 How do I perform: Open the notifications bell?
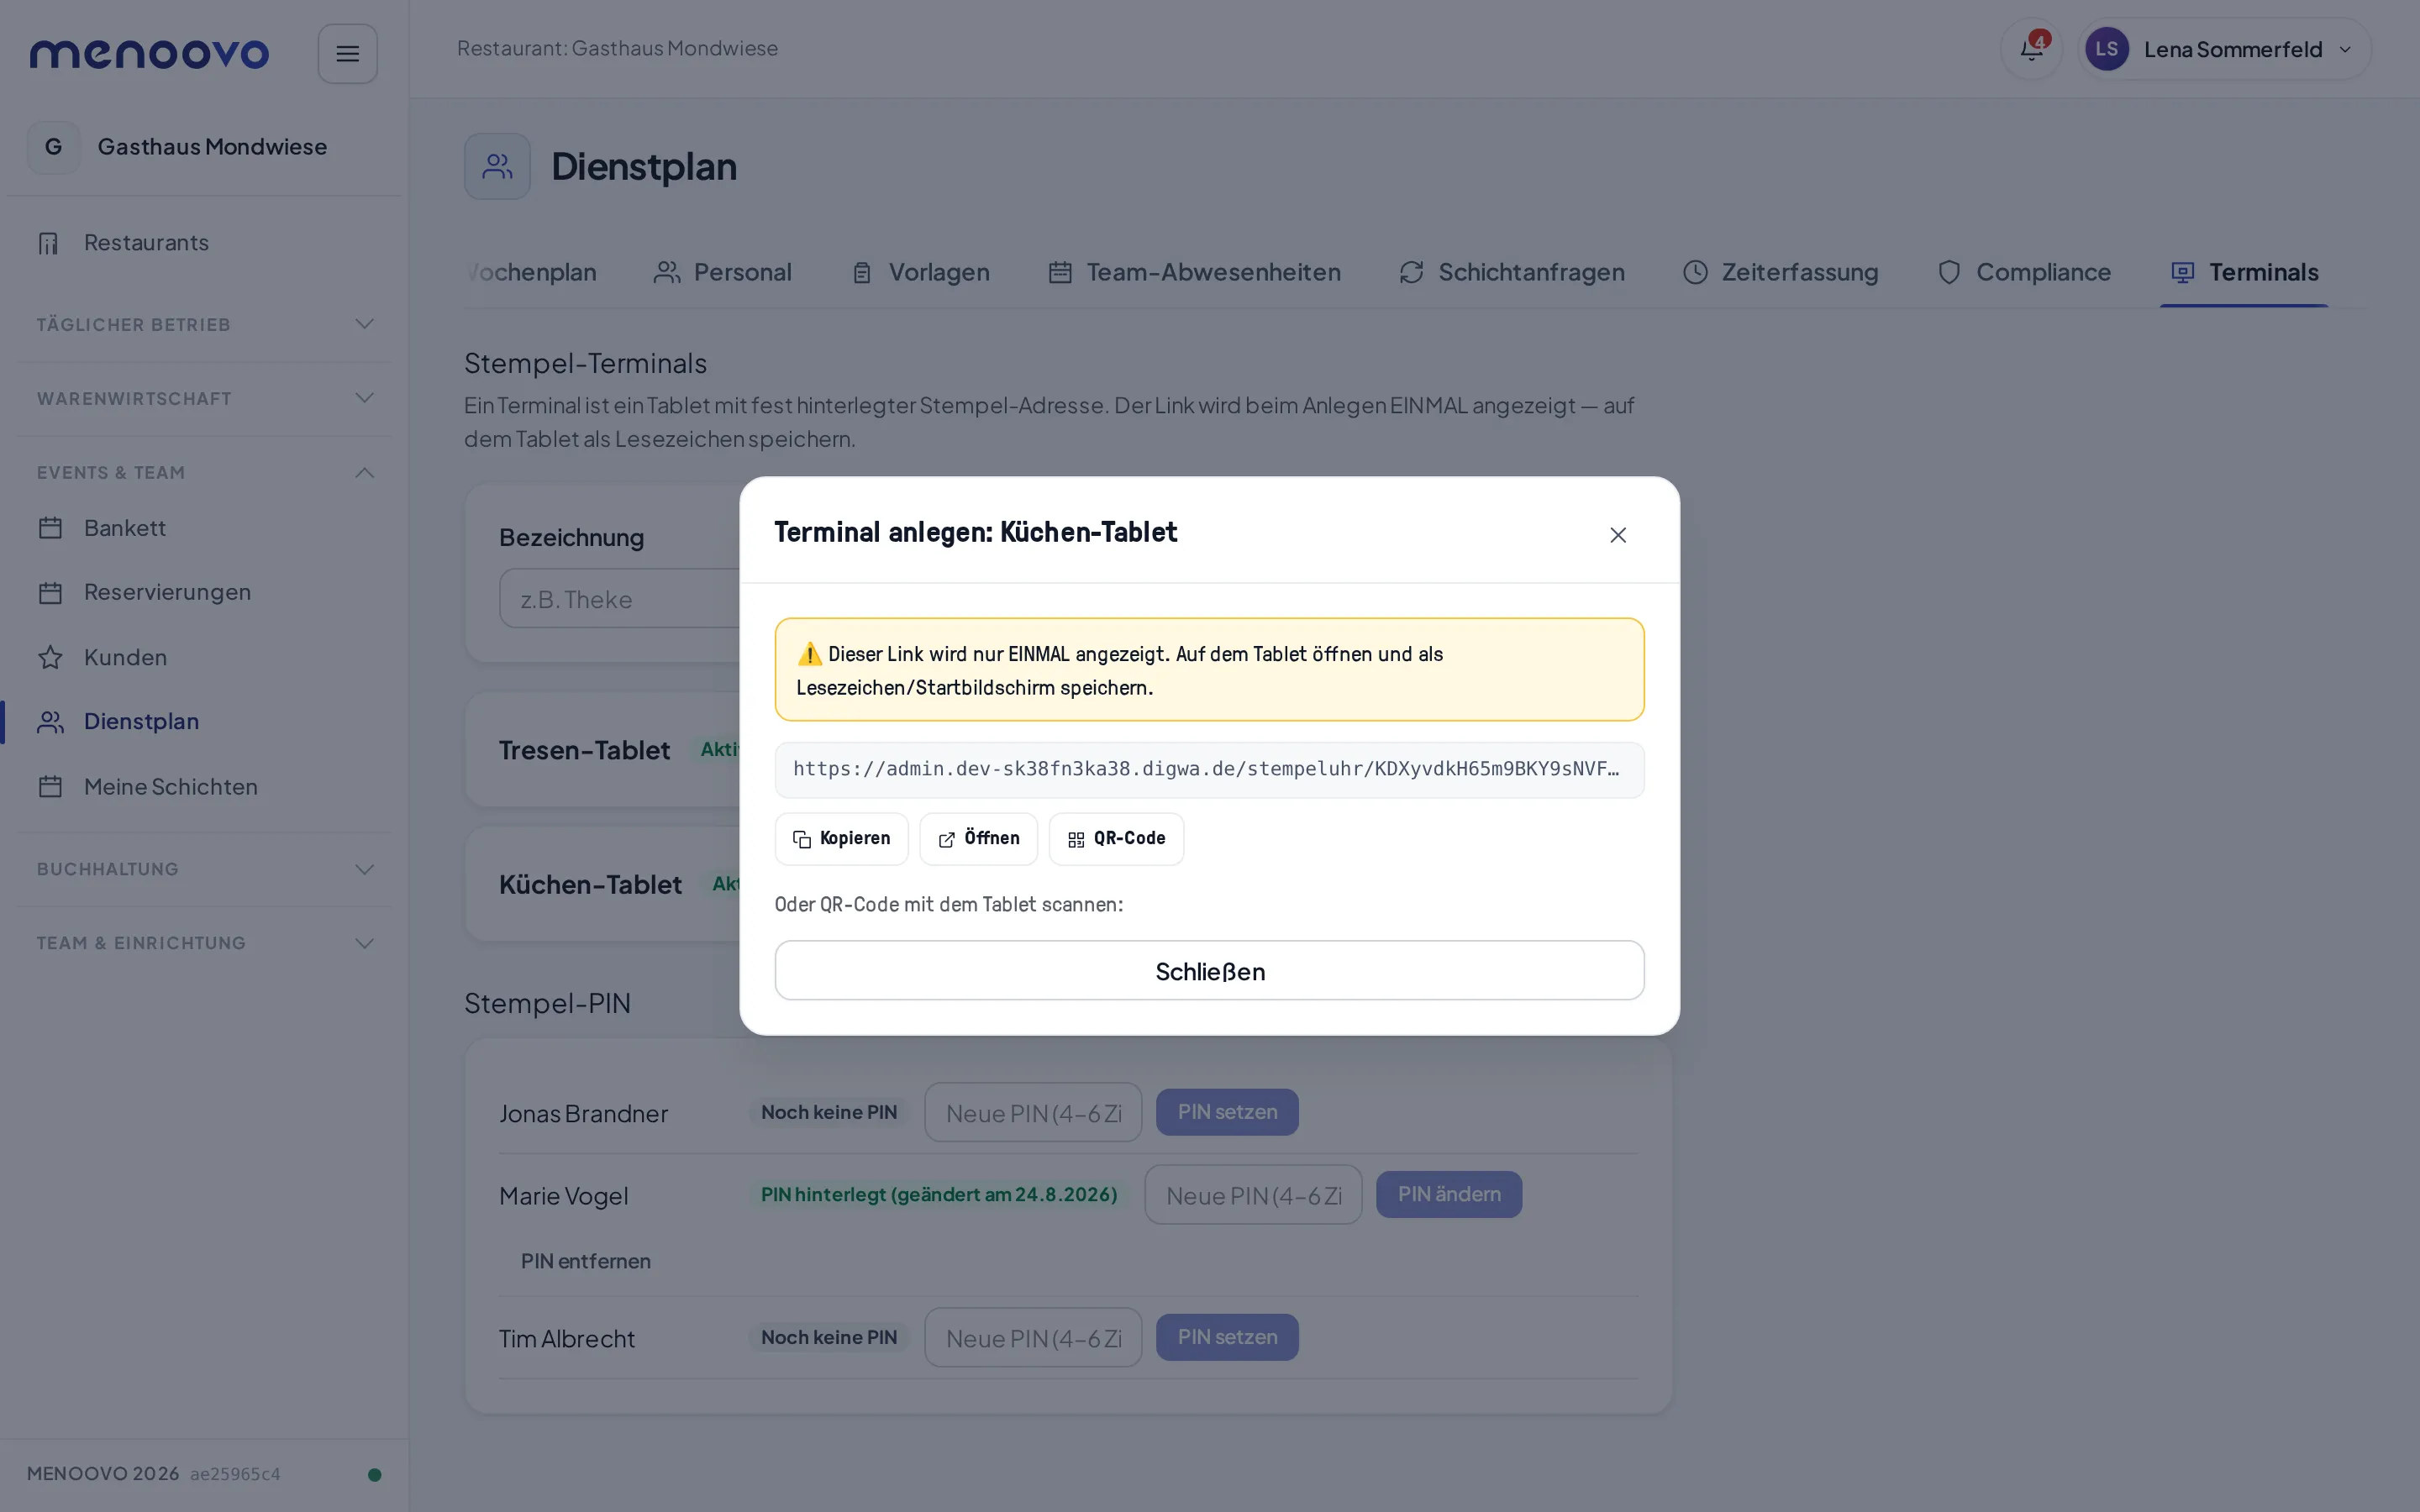point(2031,49)
